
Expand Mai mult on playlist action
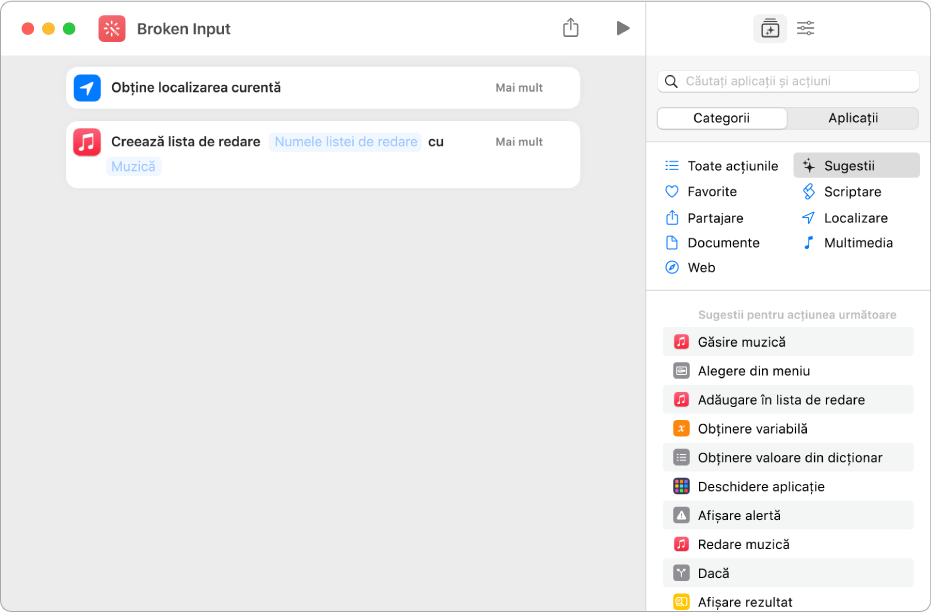(519, 142)
